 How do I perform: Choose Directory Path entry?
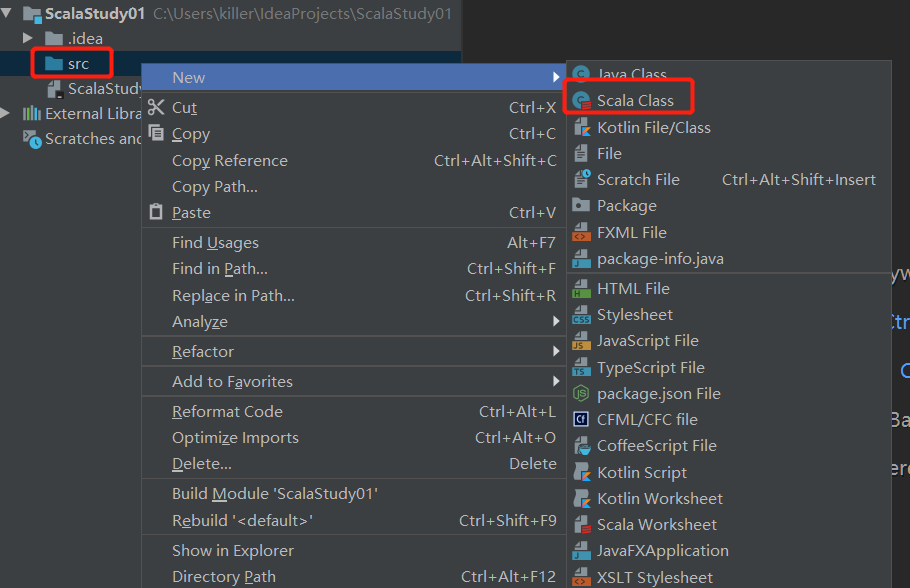coord(353,576)
